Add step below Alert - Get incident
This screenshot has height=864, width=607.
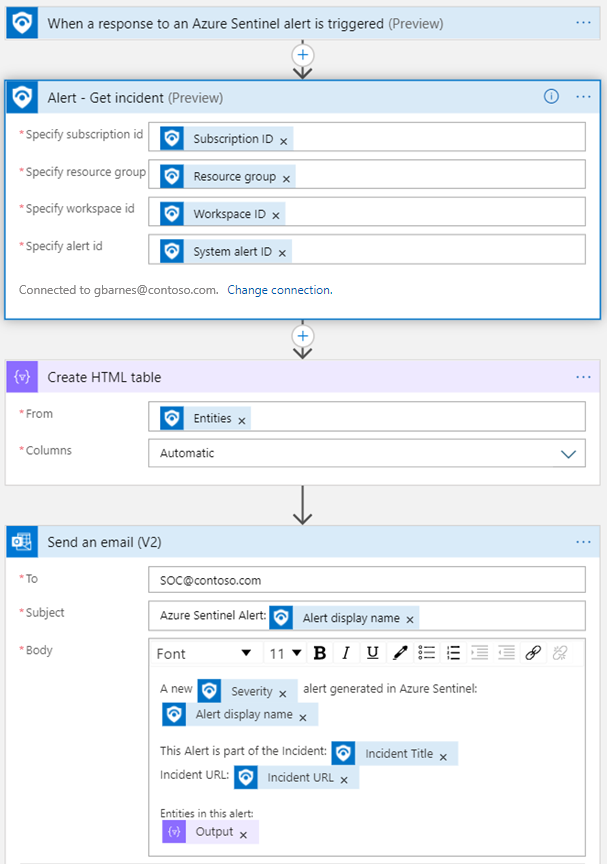[302, 336]
